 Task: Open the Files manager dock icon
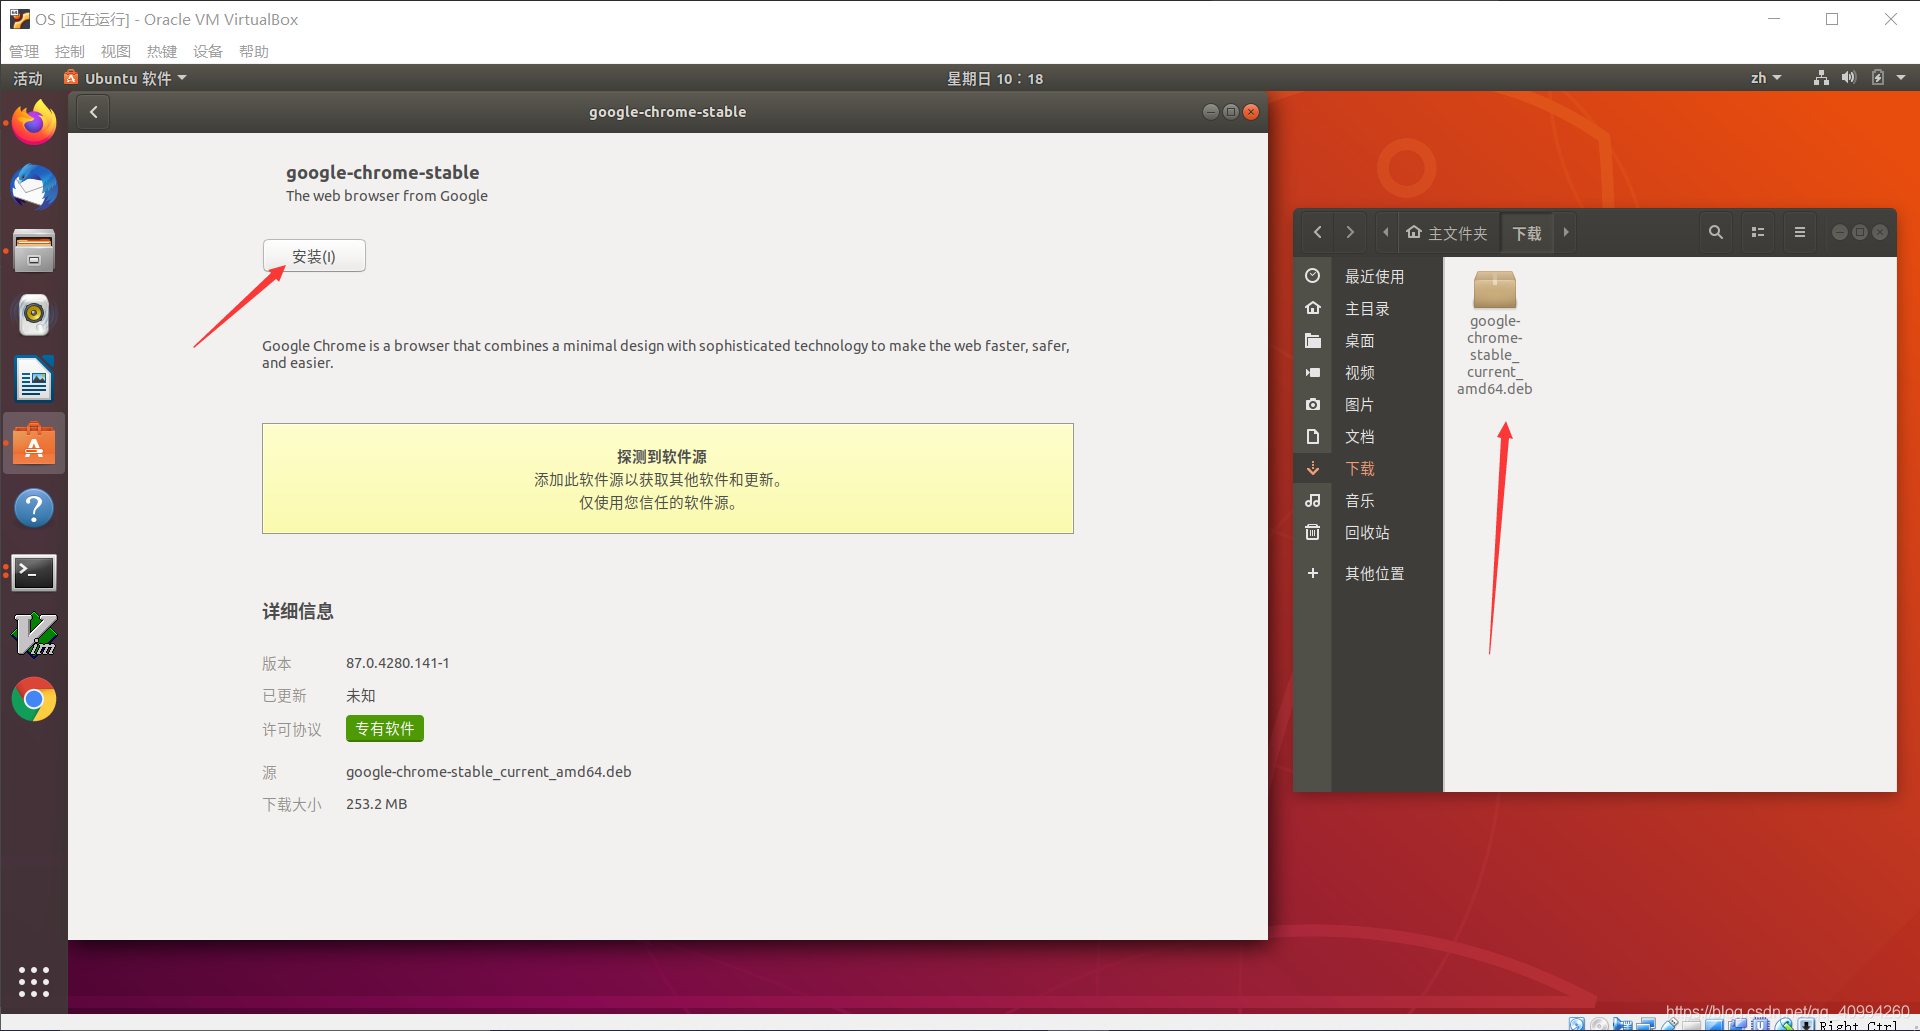click(34, 251)
